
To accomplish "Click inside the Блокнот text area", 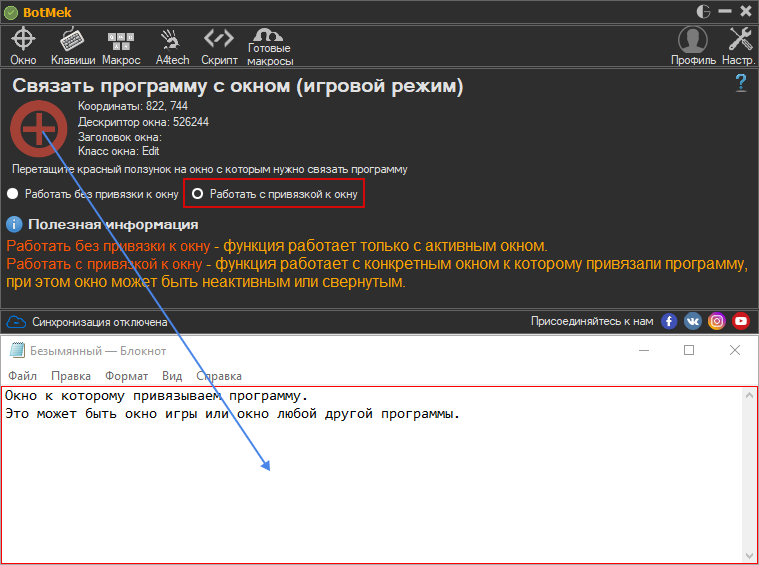I will 372,475.
